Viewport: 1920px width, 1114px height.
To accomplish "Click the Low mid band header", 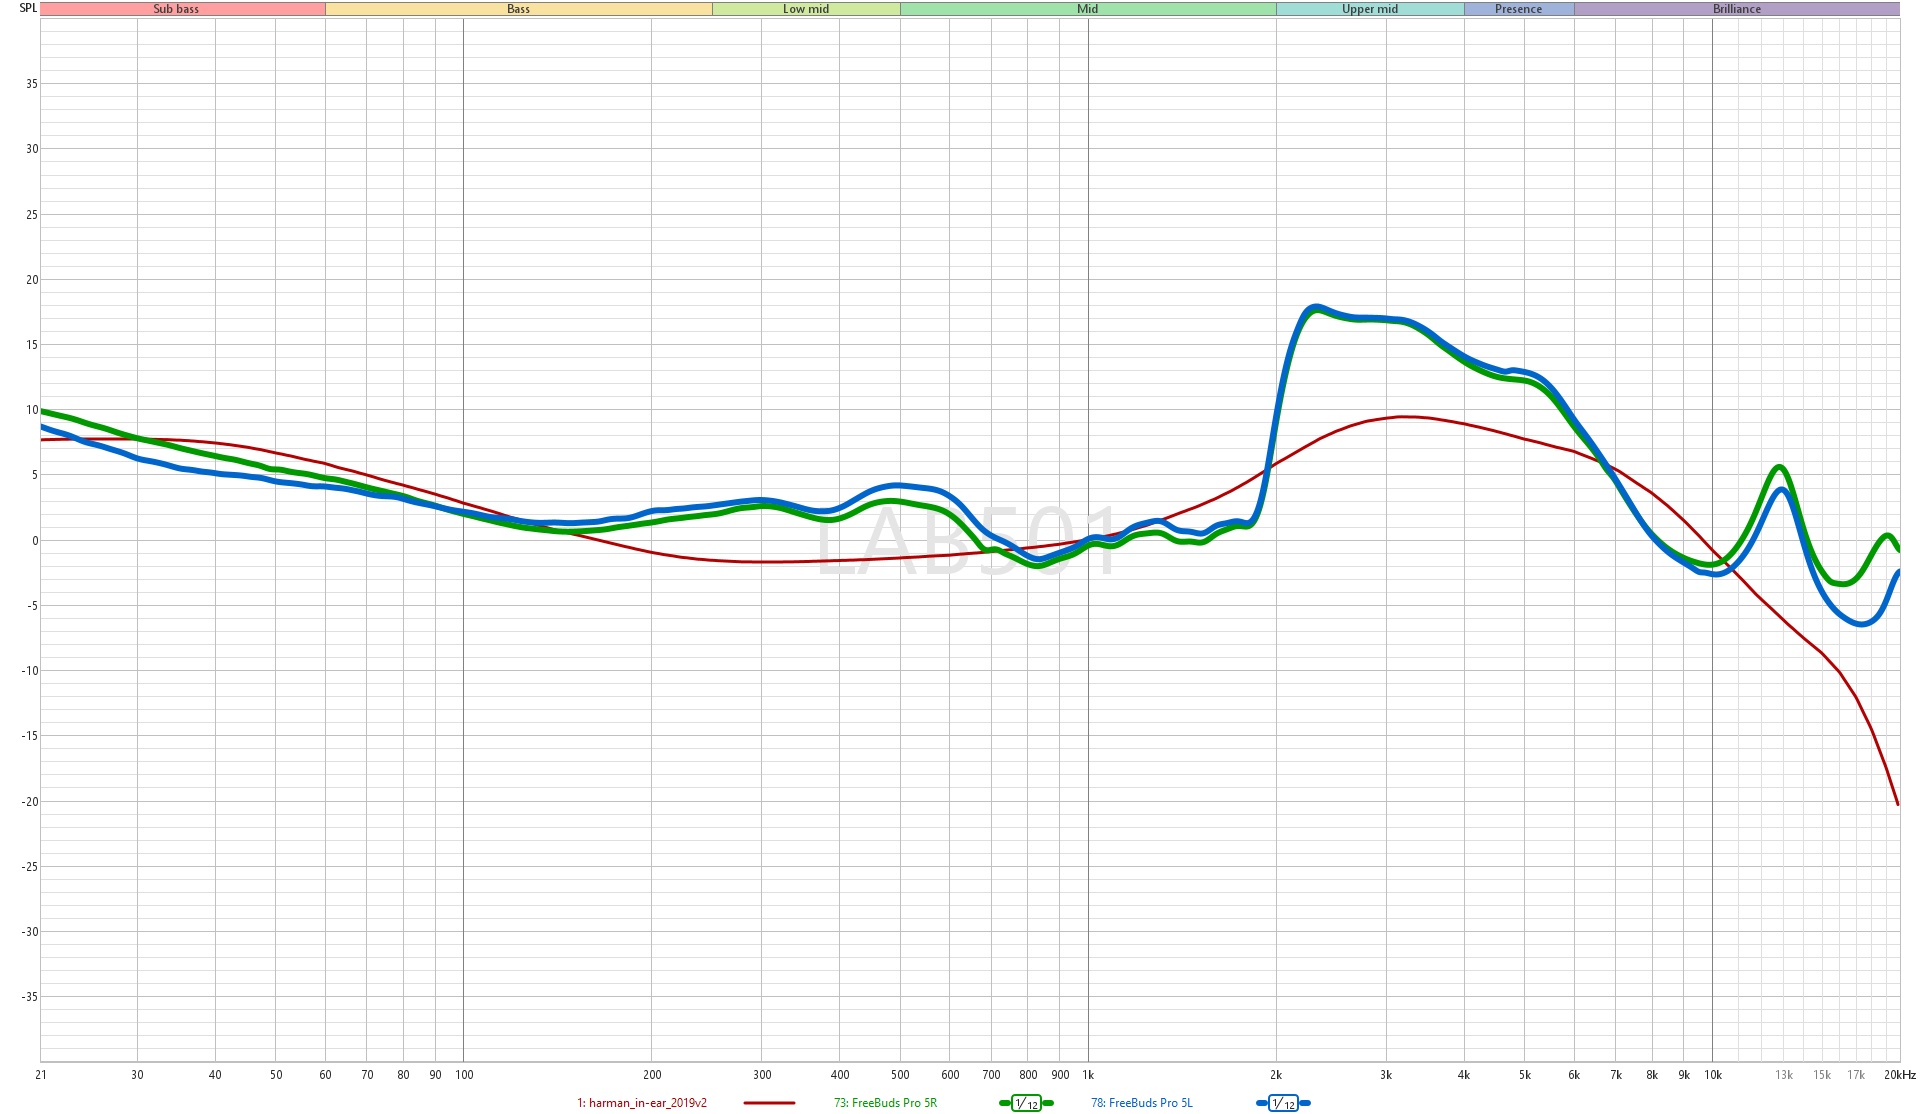I will tap(806, 9).
